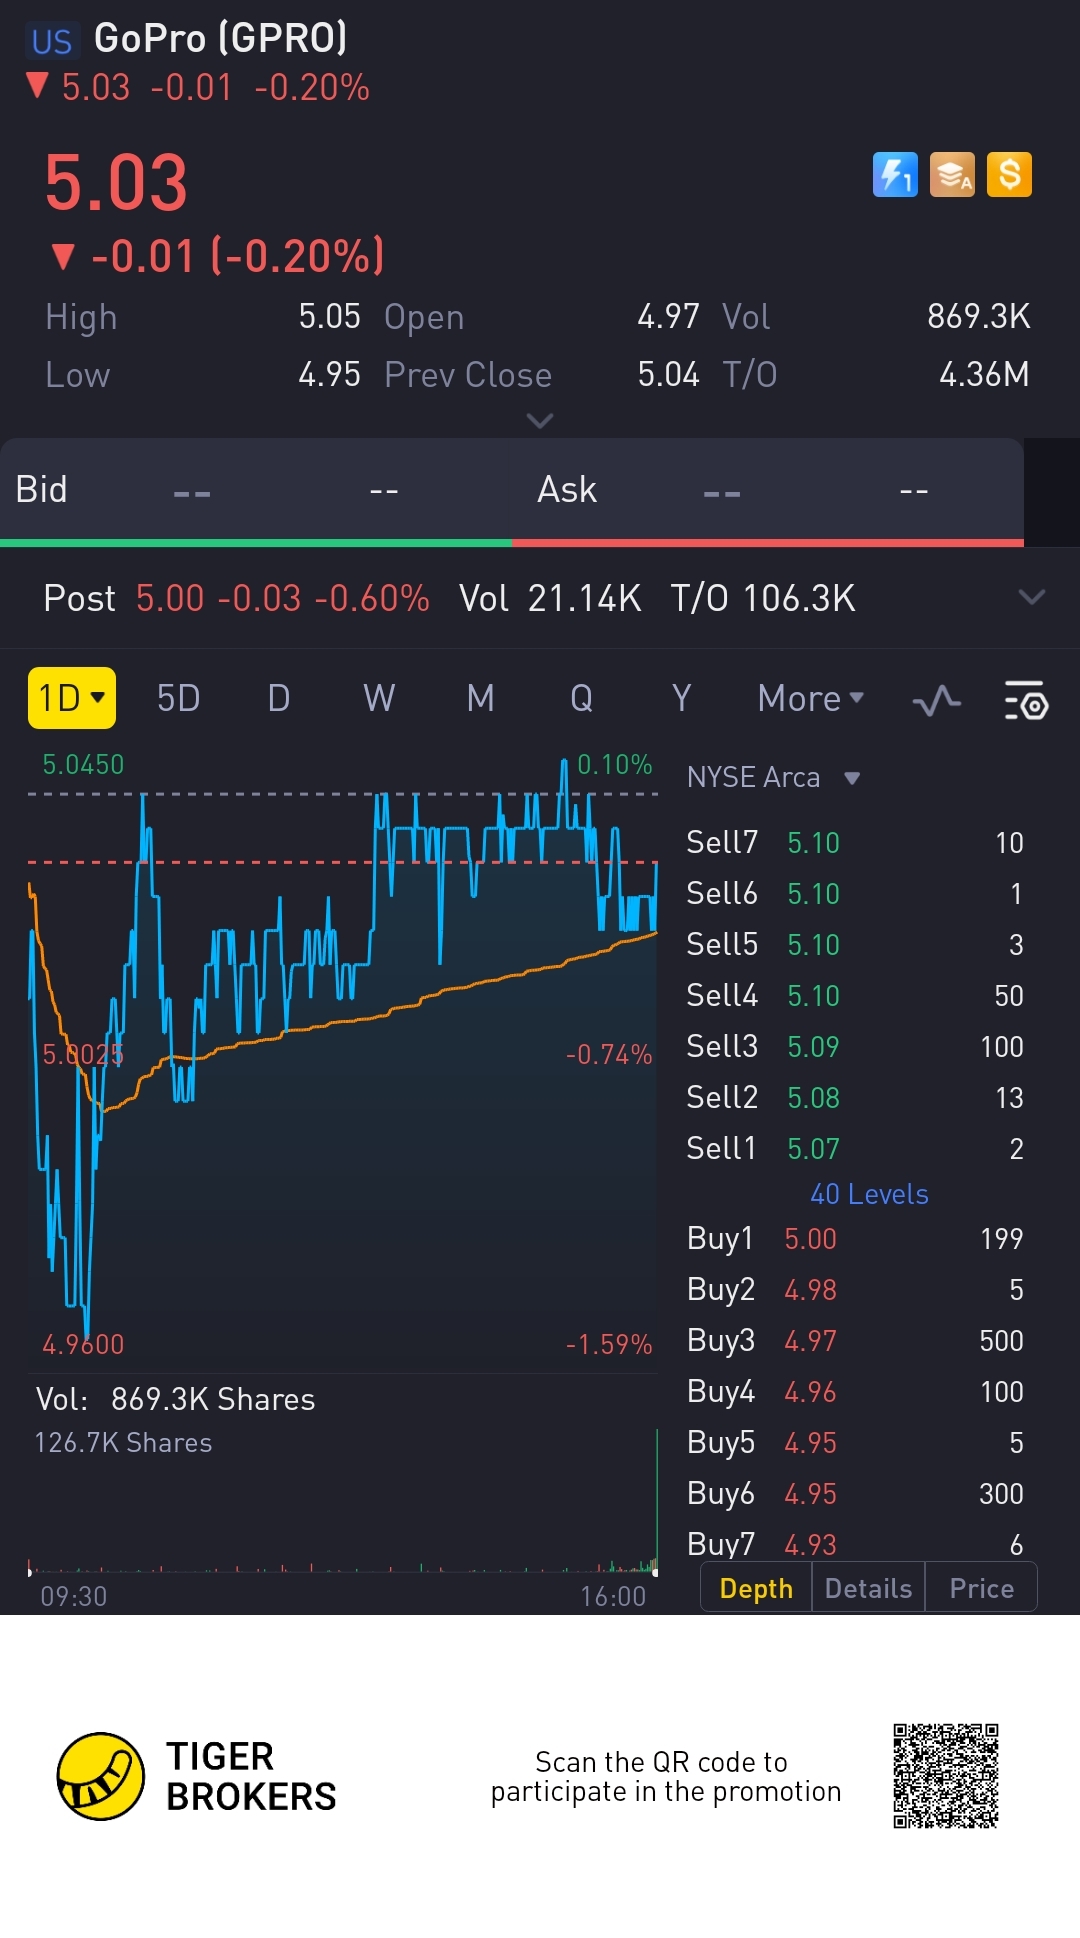Tap the Sell4 order book row

pos(855,995)
